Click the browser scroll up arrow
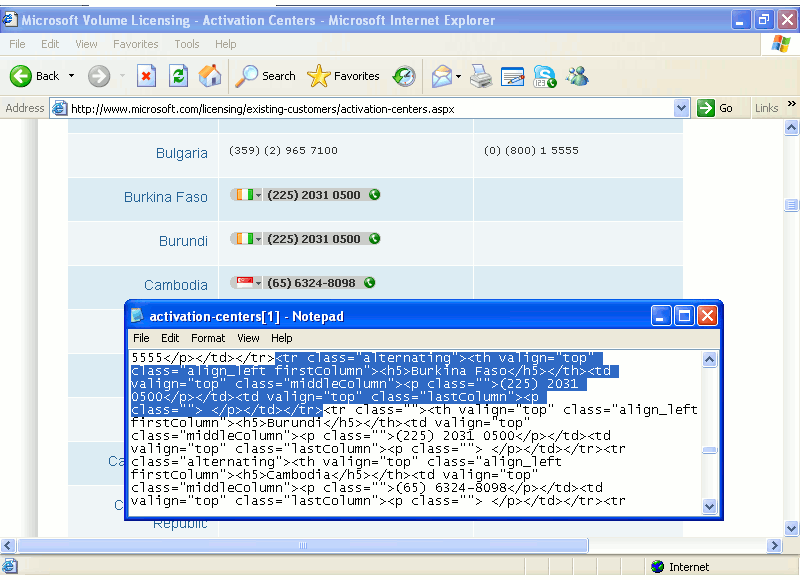The height and width of the screenshot is (580, 800). pos(791,128)
